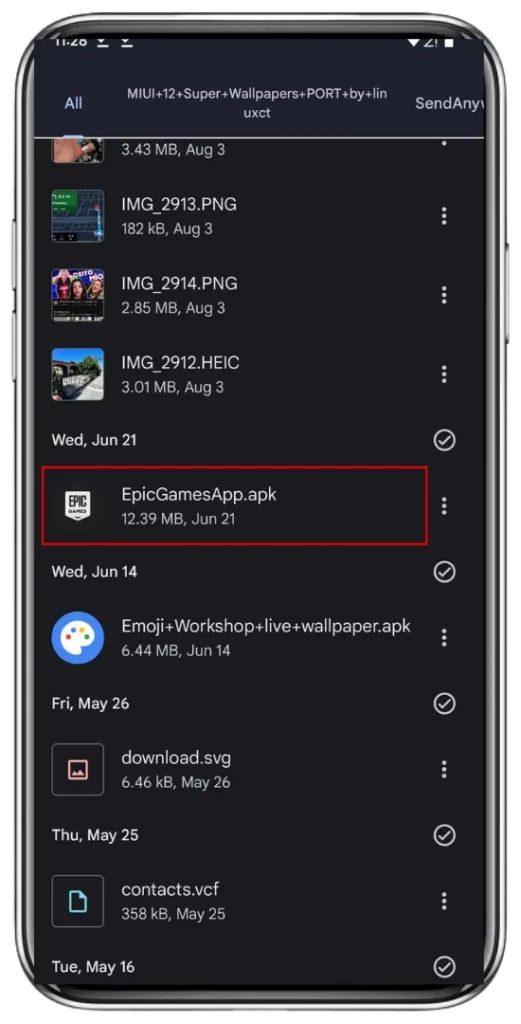Screen dimensions: 521x1024
Task: Tap the download.svg image file icon
Action: pyautogui.click(x=78, y=769)
